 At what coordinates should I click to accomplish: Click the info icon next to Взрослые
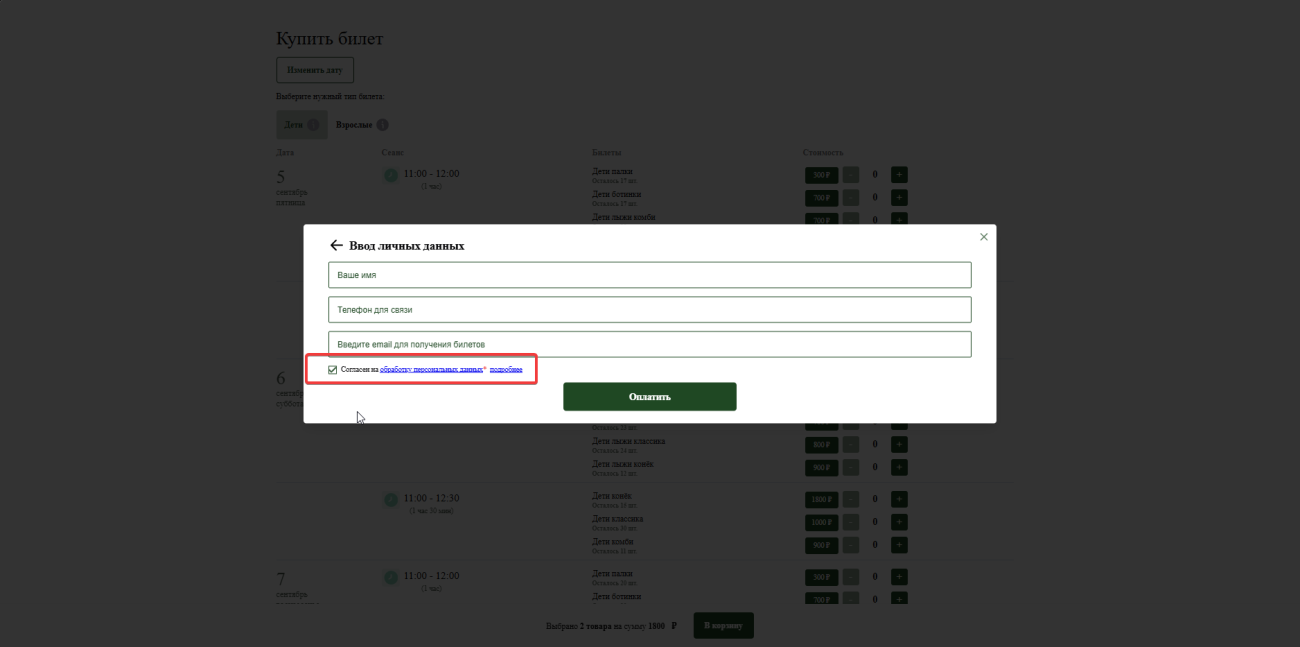(382, 125)
